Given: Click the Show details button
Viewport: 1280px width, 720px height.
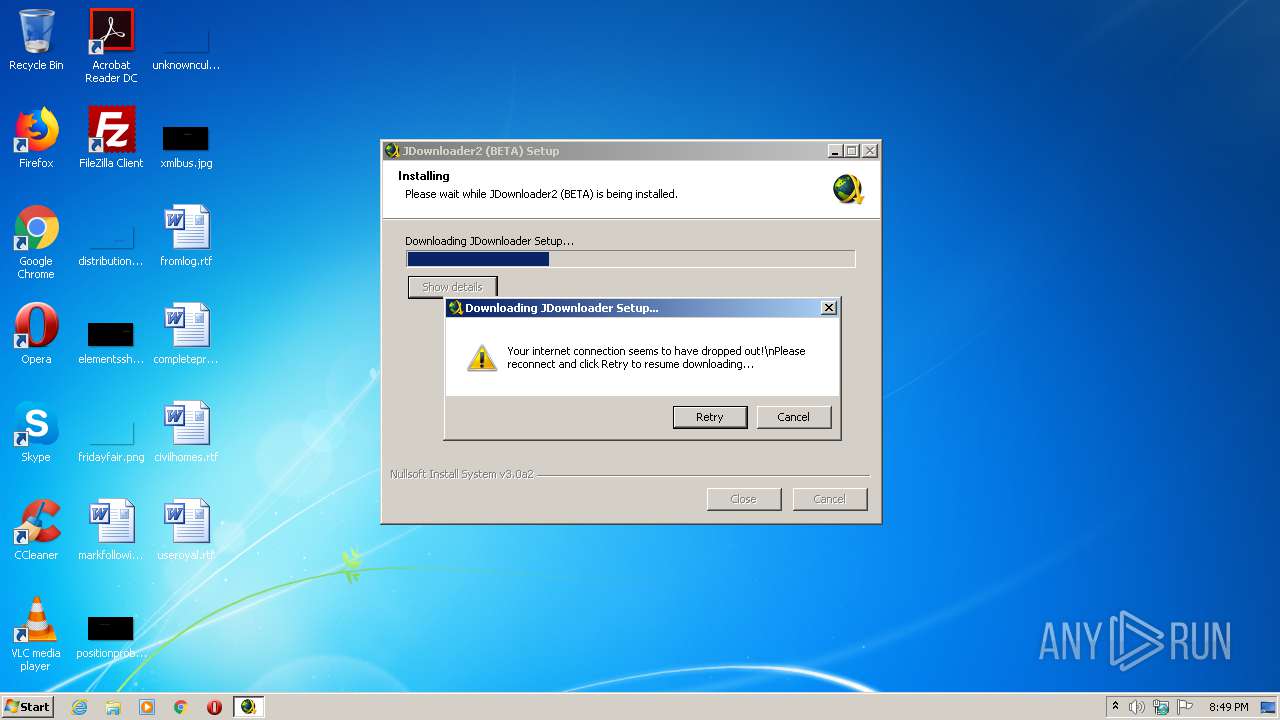Looking at the screenshot, I should coord(452,287).
